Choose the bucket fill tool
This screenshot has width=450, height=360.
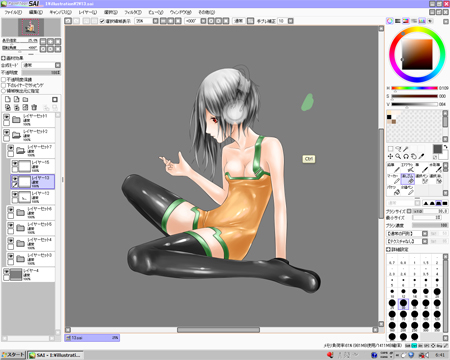pos(393,190)
